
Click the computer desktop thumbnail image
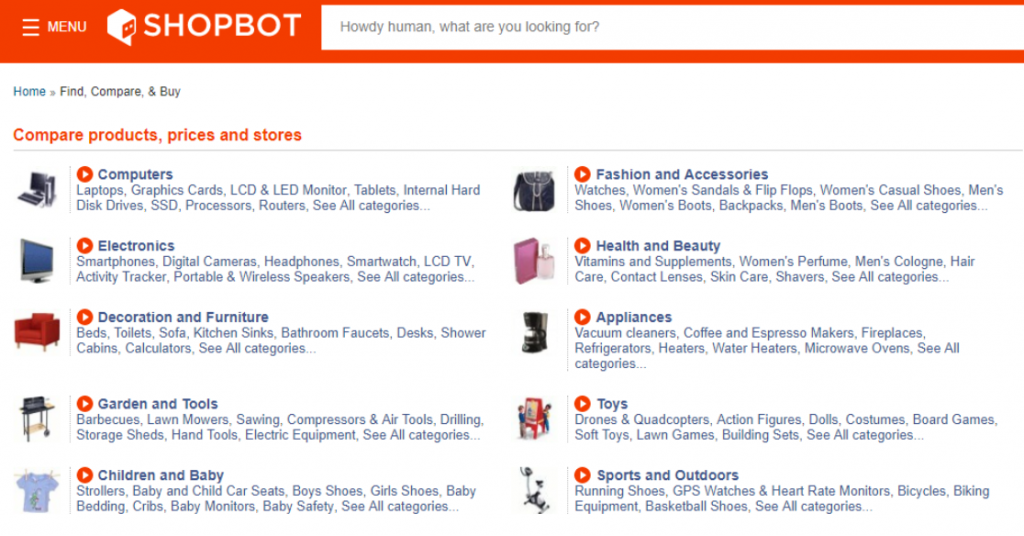click(37, 189)
